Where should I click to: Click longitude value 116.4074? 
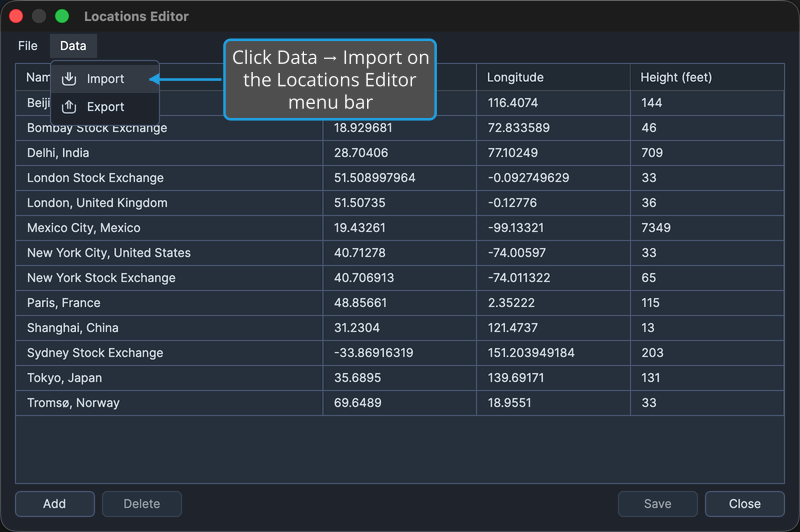513,103
